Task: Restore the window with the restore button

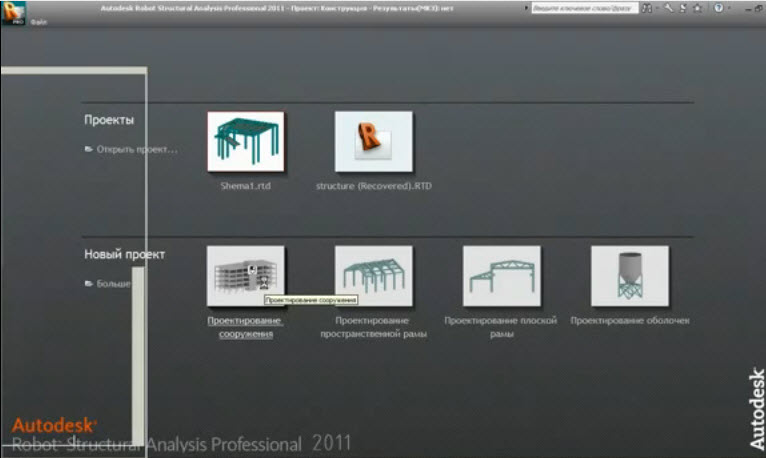Action: coord(759,8)
